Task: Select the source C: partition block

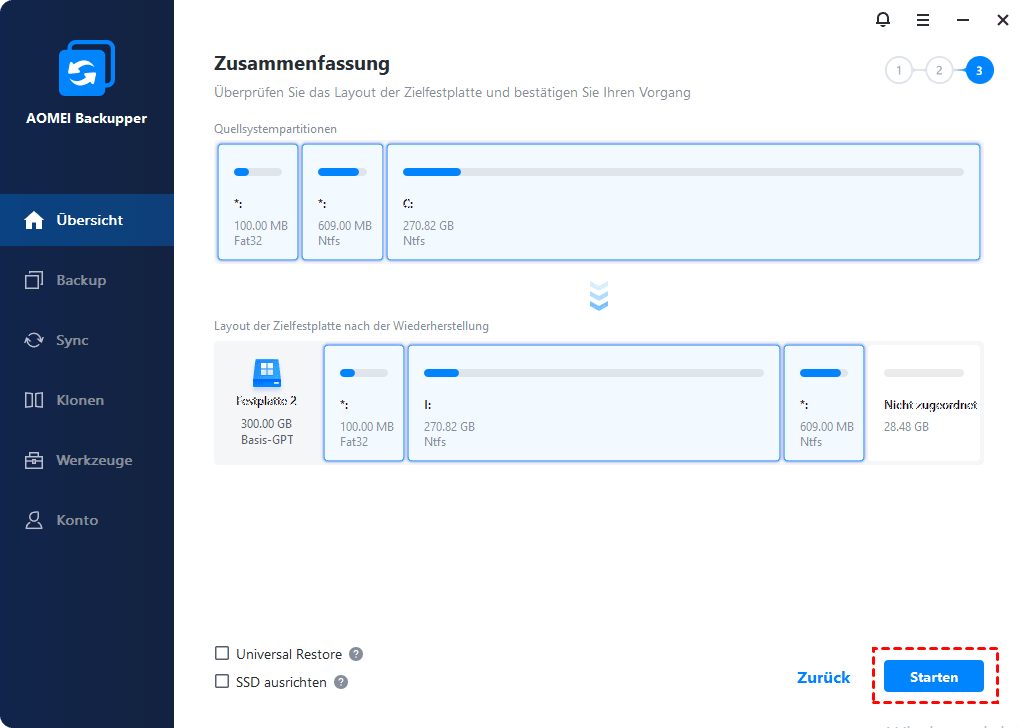Action: (x=683, y=202)
